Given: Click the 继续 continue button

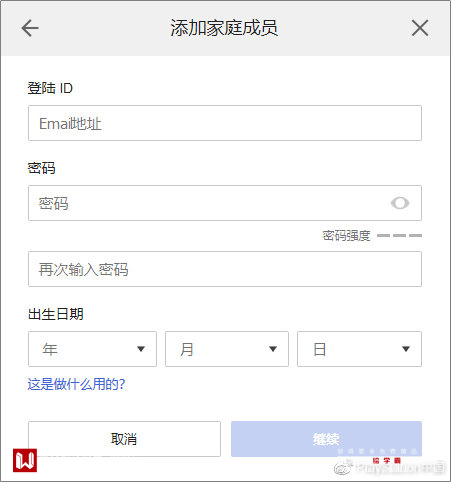Looking at the screenshot, I should pyautogui.click(x=326, y=439).
